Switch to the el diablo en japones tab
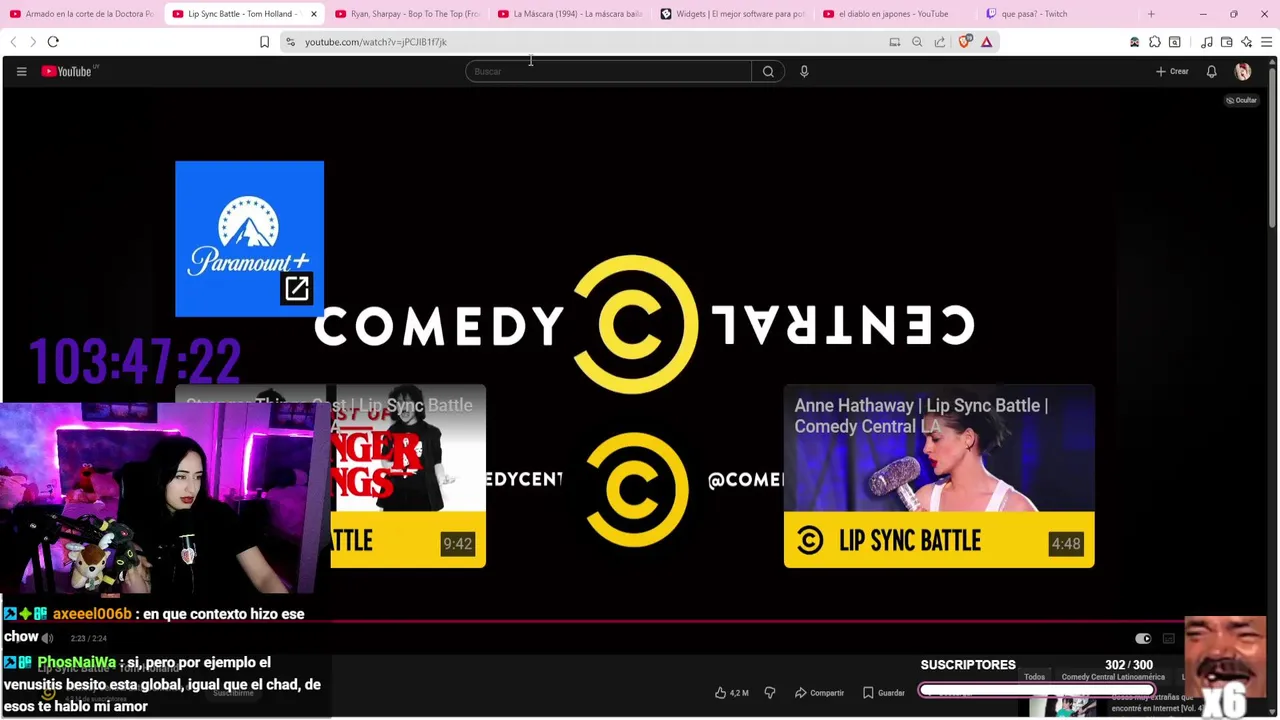 coord(895,14)
